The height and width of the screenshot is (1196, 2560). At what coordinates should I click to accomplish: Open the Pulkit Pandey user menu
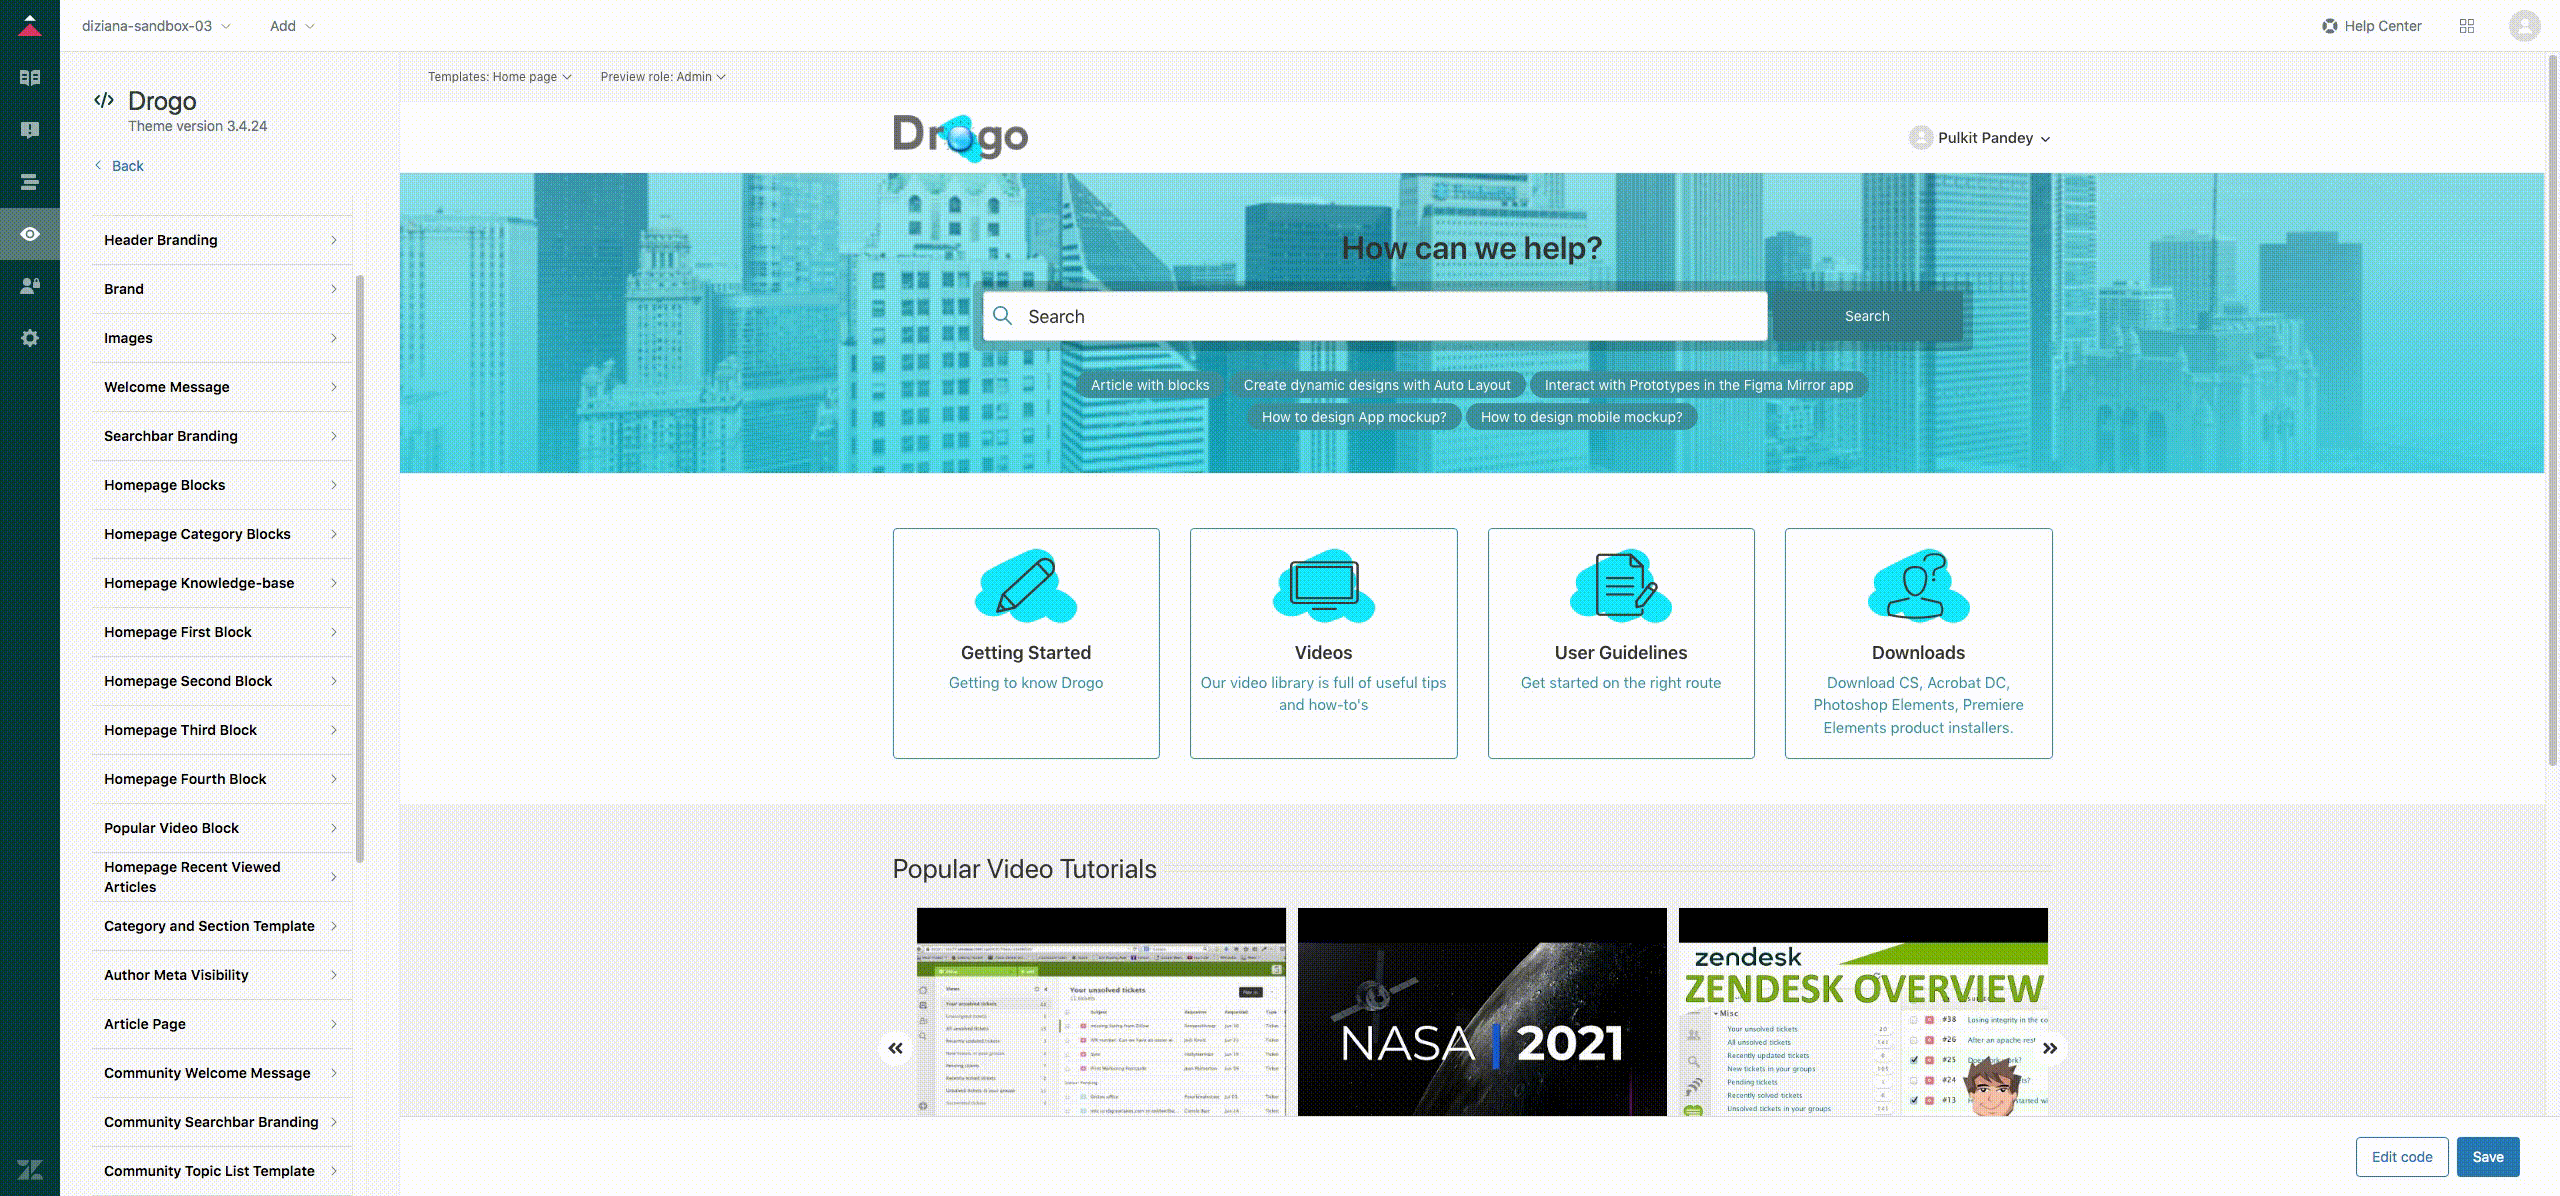1980,138
